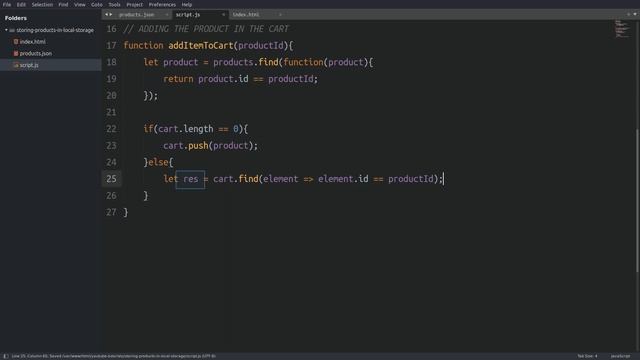Open products.json from the sidebar
Image resolution: width=640 pixels, height=360 pixels.
(36, 53)
